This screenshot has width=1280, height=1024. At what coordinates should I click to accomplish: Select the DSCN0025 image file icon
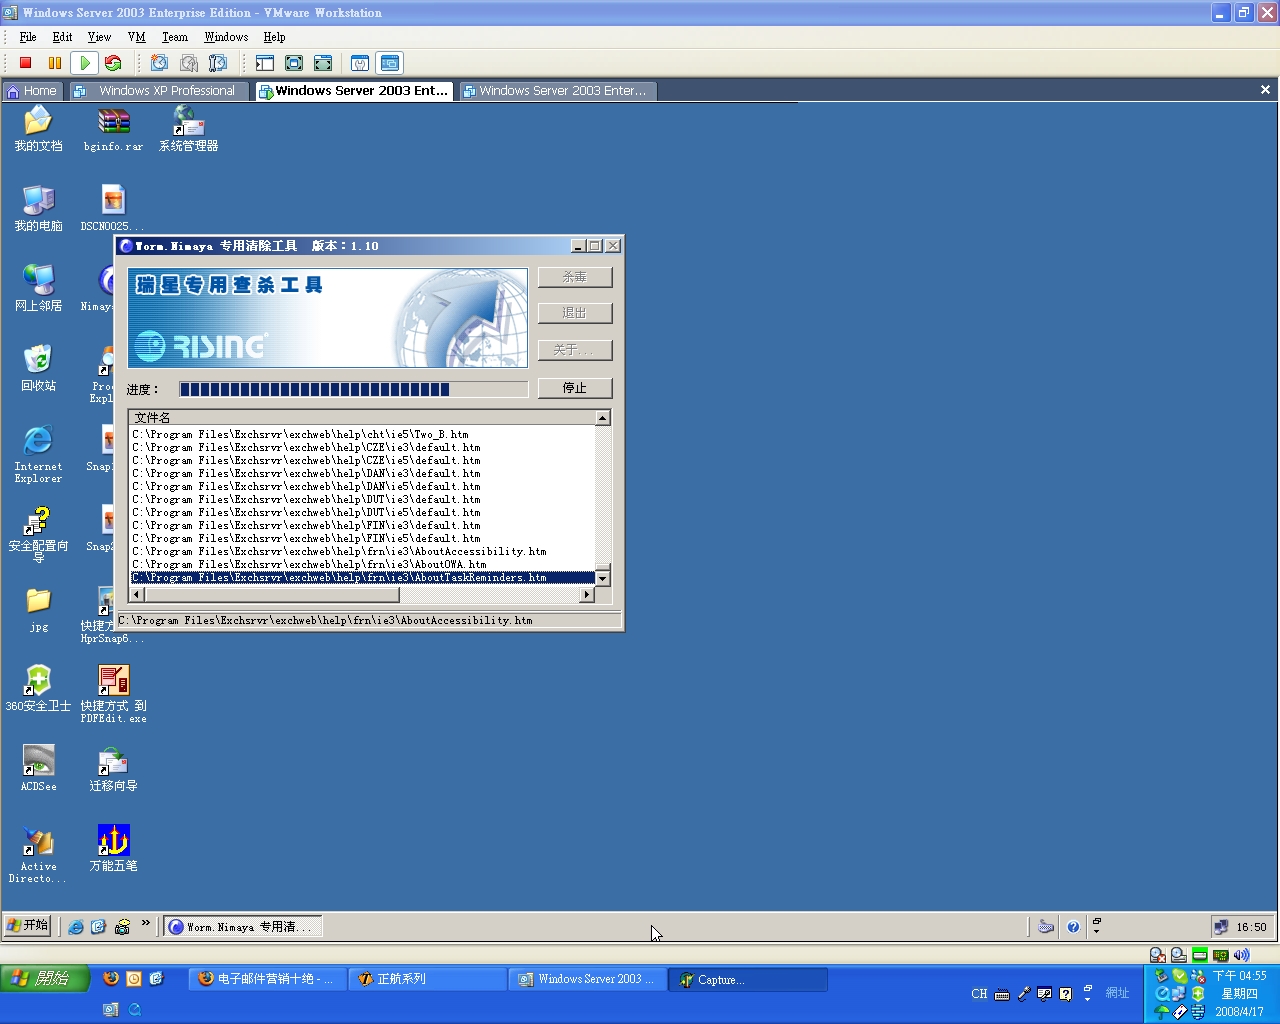click(x=112, y=208)
